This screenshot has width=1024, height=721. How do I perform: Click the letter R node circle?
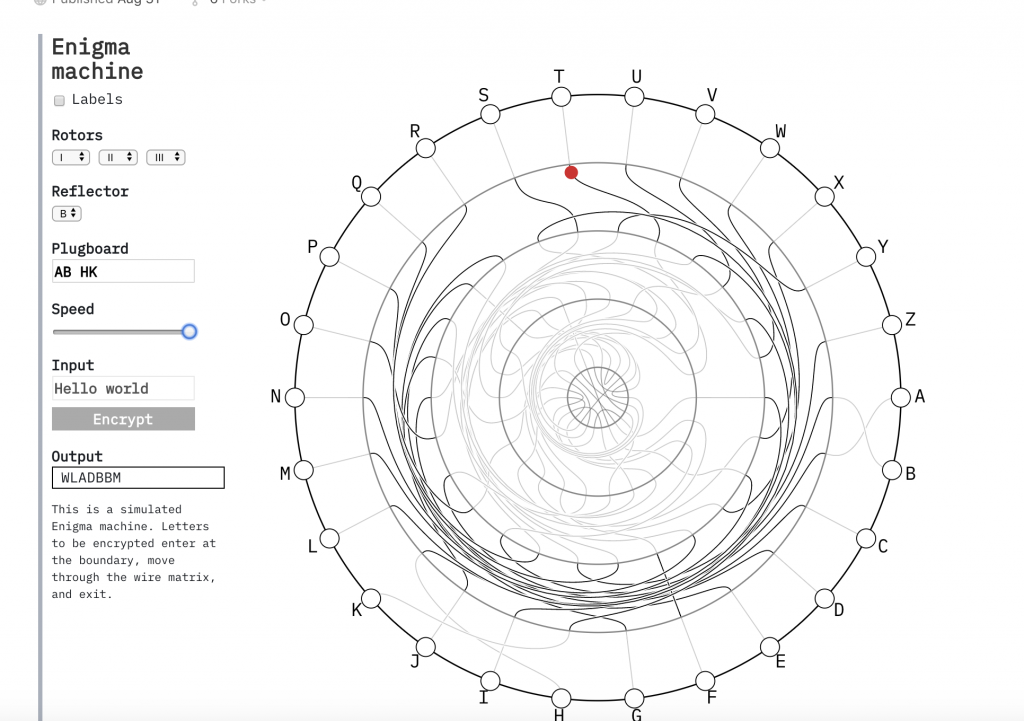(426, 148)
